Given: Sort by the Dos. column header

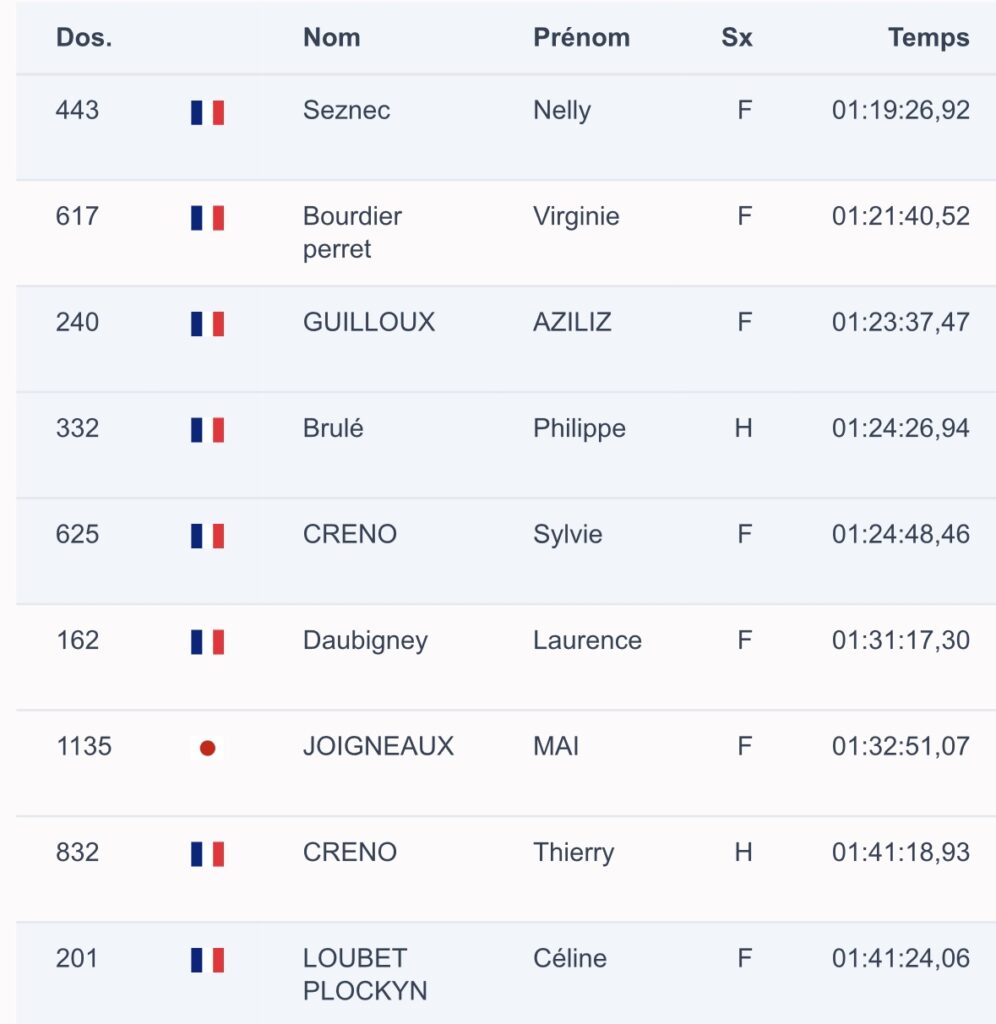Looking at the screenshot, I should click(x=84, y=37).
